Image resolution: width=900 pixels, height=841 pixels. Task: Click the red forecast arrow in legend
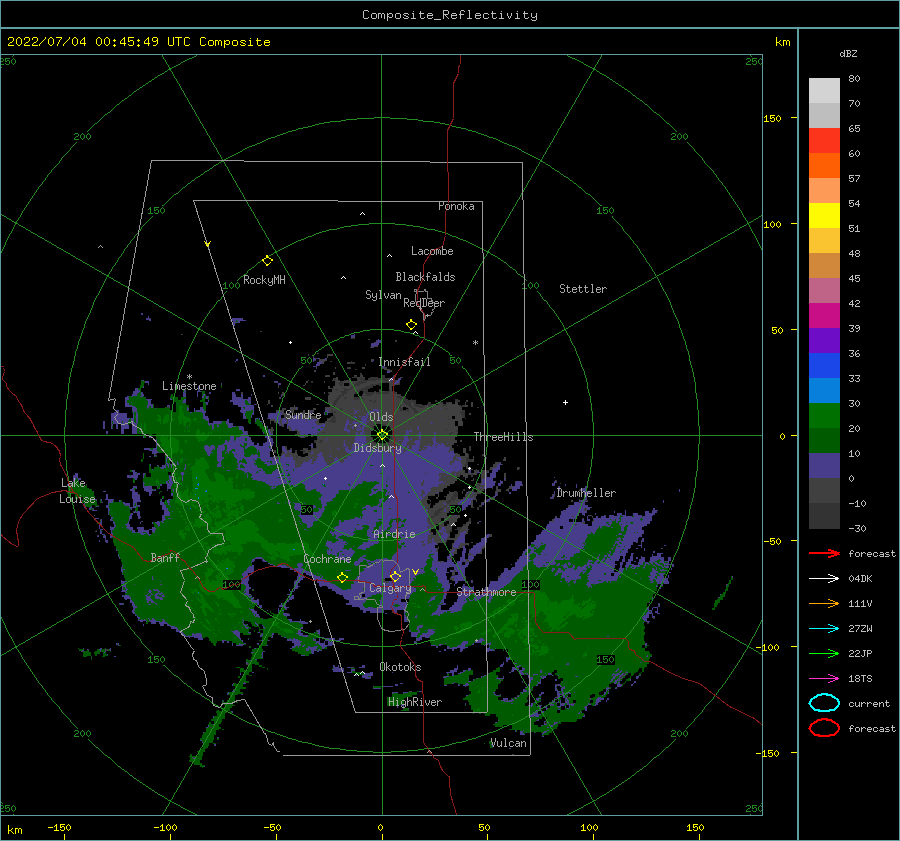(824, 553)
